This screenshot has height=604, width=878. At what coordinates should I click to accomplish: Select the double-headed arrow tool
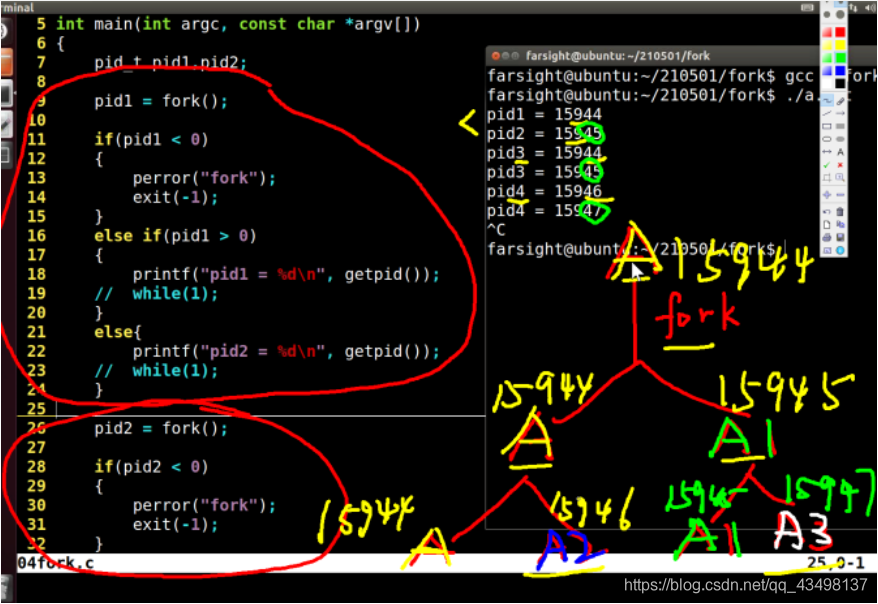click(x=827, y=152)
